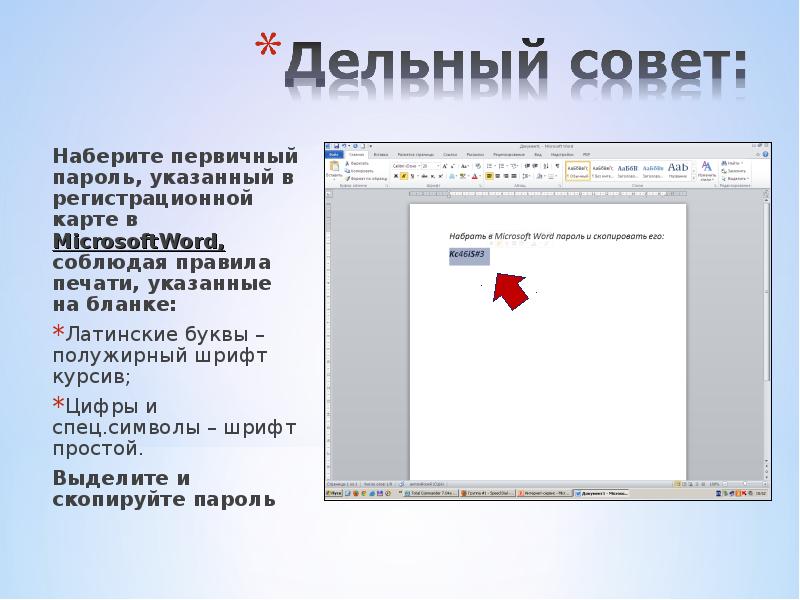
Task: Click the Align Right icon
Action: pos(506,176)
